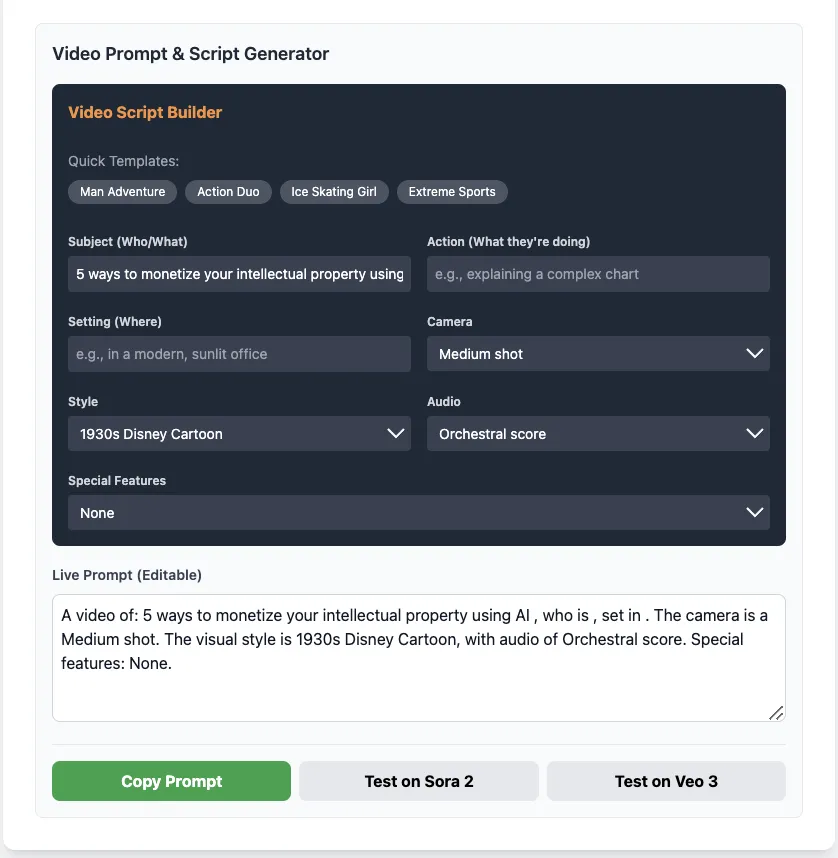Viewport: 838px width, 858px height.
Task: Select the Ice Skating Girl template
Action: (x=334, y=192)
